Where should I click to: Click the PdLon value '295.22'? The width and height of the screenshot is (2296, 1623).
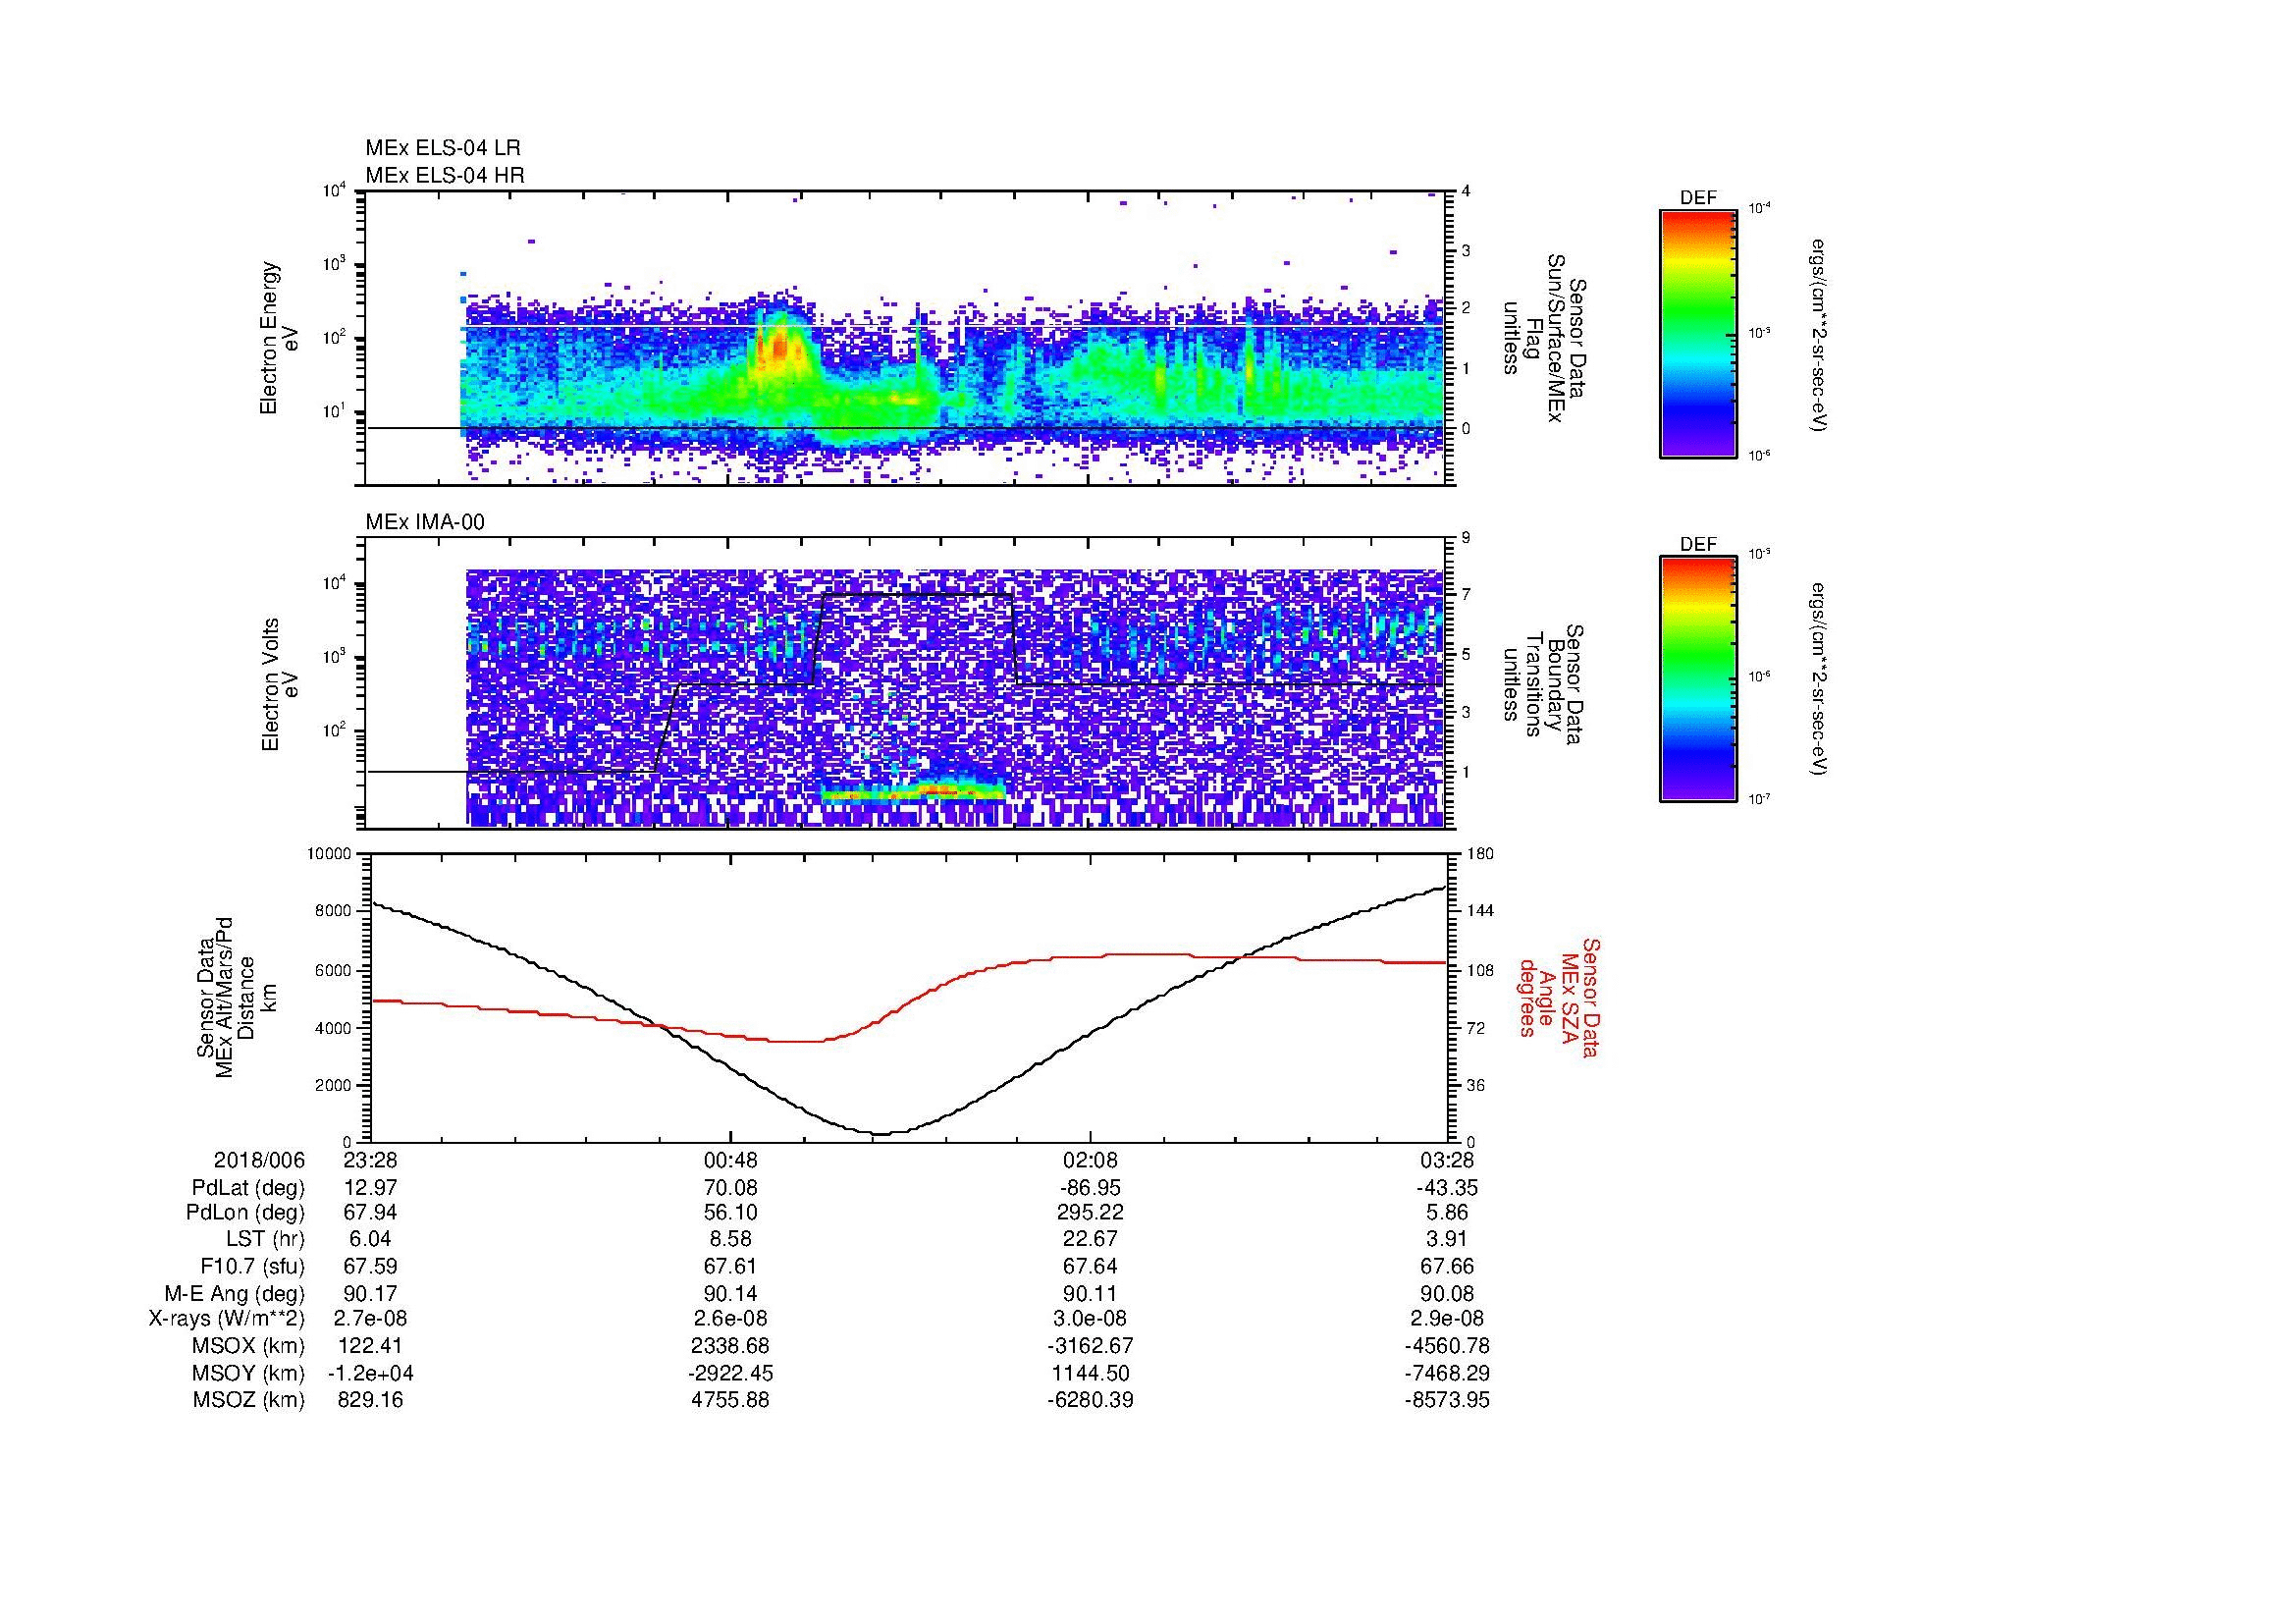[x=1089, y=1213]
